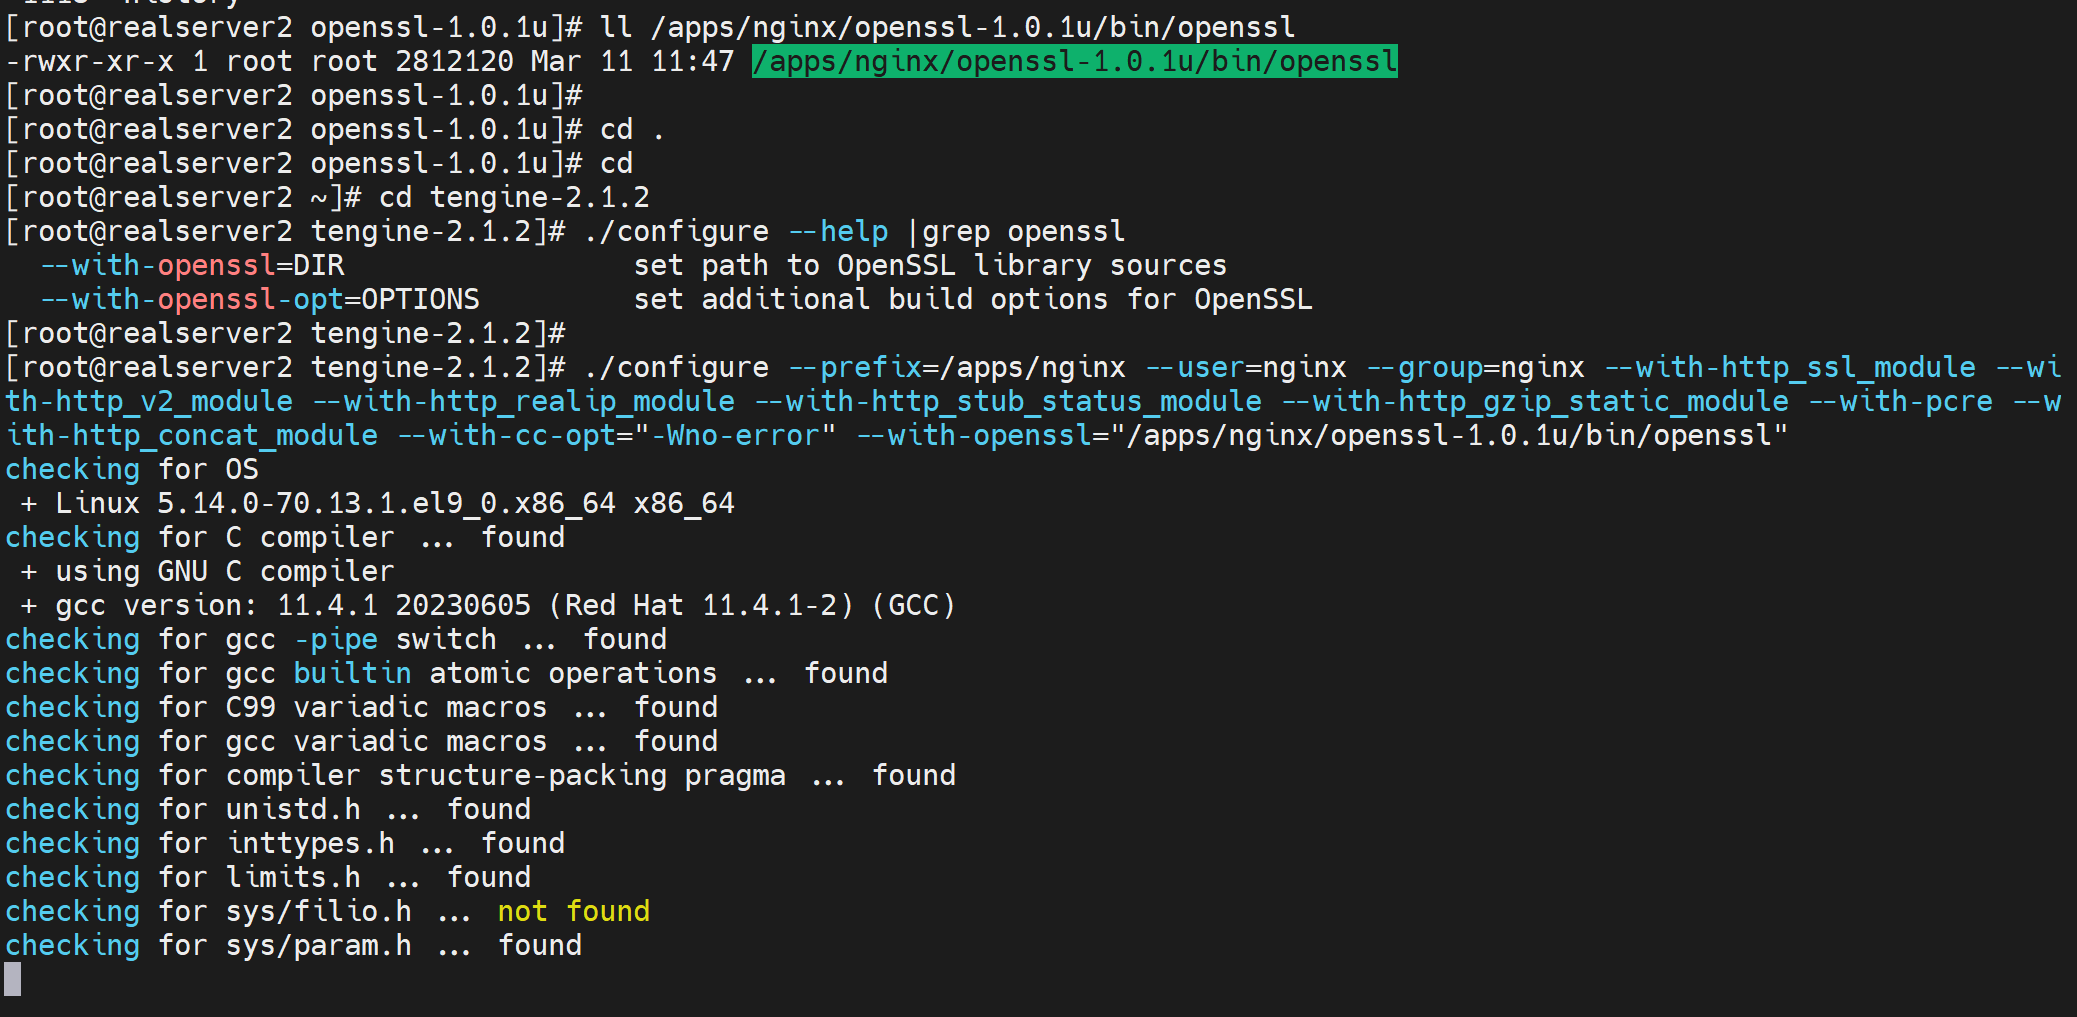Screen dimensions: 2077x1017
Task: Click the --user=nginx argument
Action: pyautogui.click(x=1245, y=368)
